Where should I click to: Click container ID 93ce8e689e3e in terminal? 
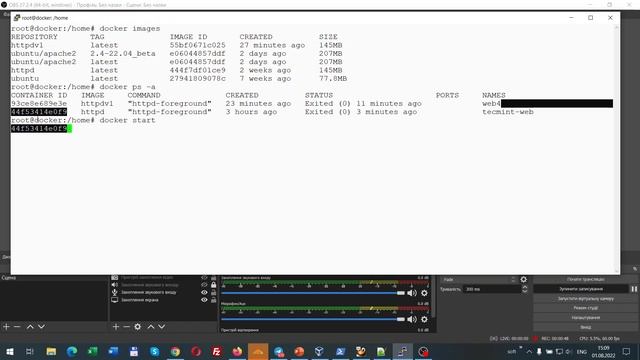click(x=39, y=103)
